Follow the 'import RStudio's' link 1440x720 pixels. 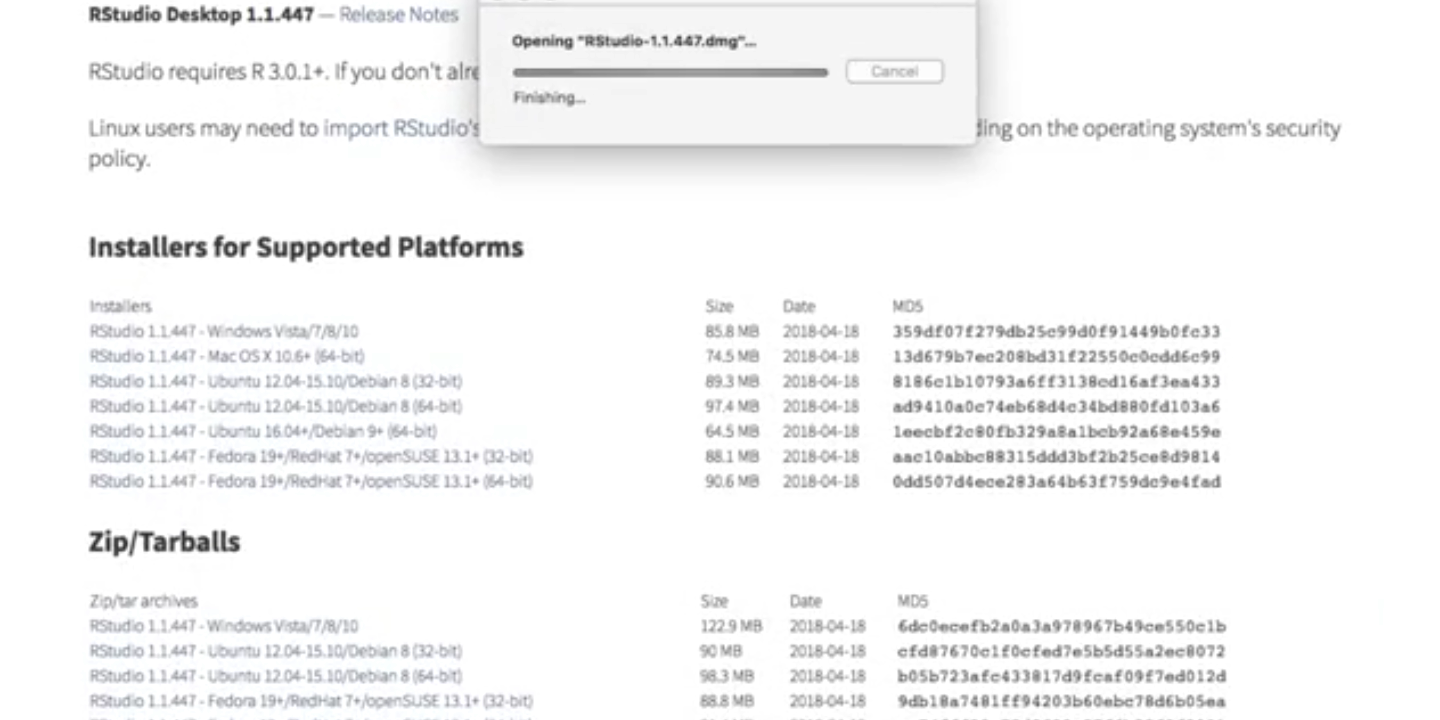pos(402,128)
